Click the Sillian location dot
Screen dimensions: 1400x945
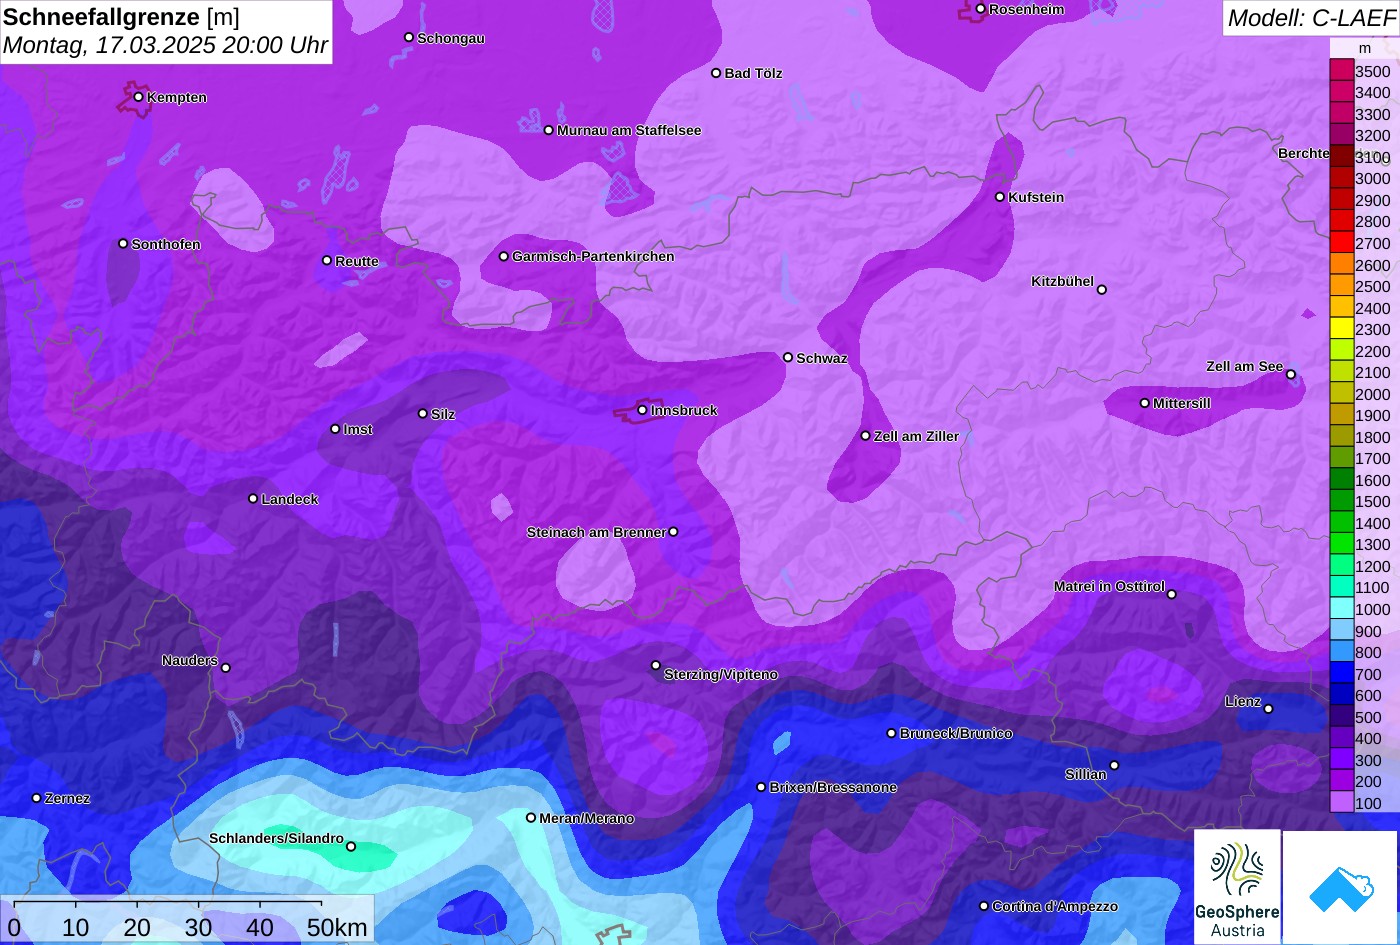1113,766
